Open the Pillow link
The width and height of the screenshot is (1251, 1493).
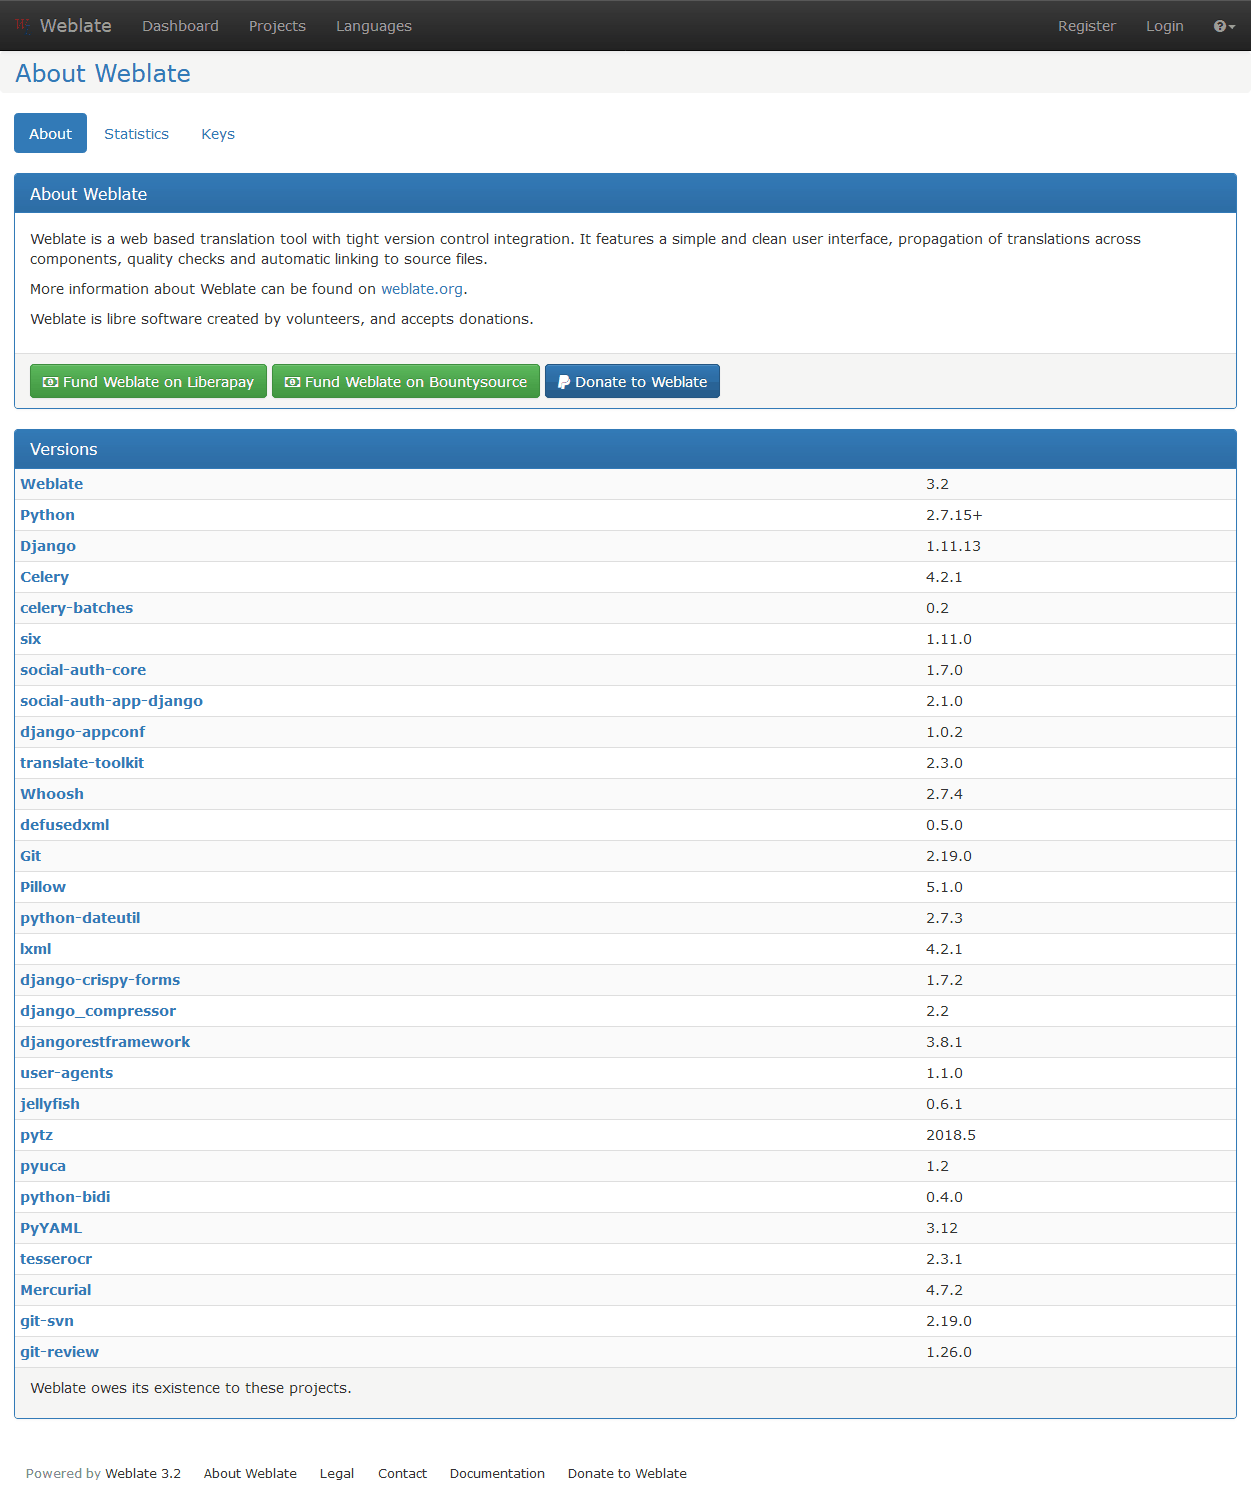[43, 887]
